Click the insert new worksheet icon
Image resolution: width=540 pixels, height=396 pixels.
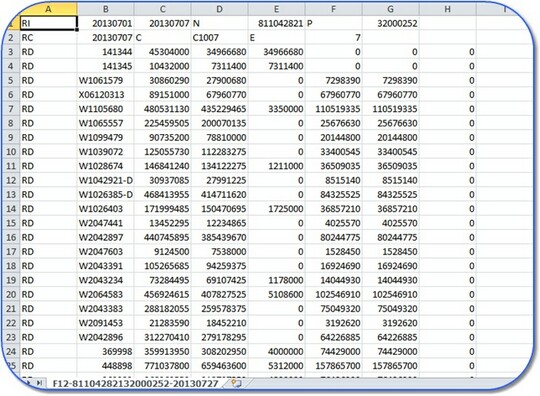(236, 383)
